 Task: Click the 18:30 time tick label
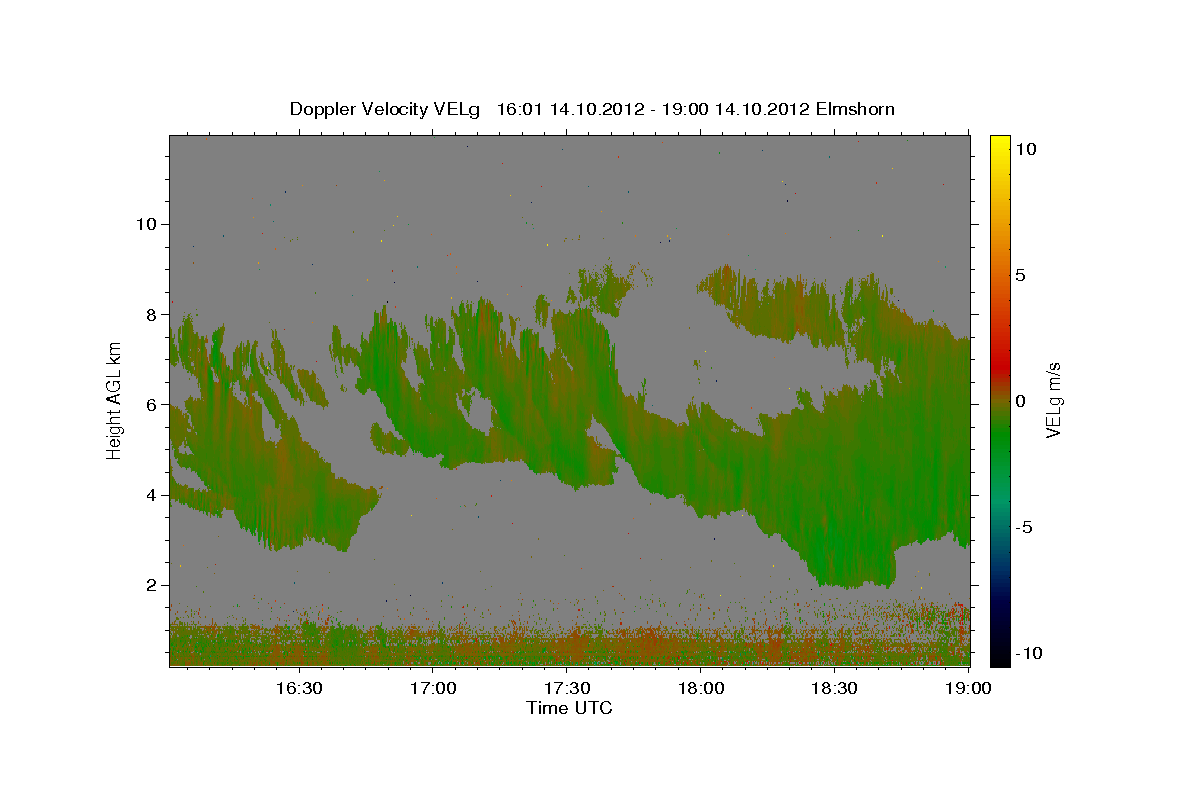coord(835,689)
